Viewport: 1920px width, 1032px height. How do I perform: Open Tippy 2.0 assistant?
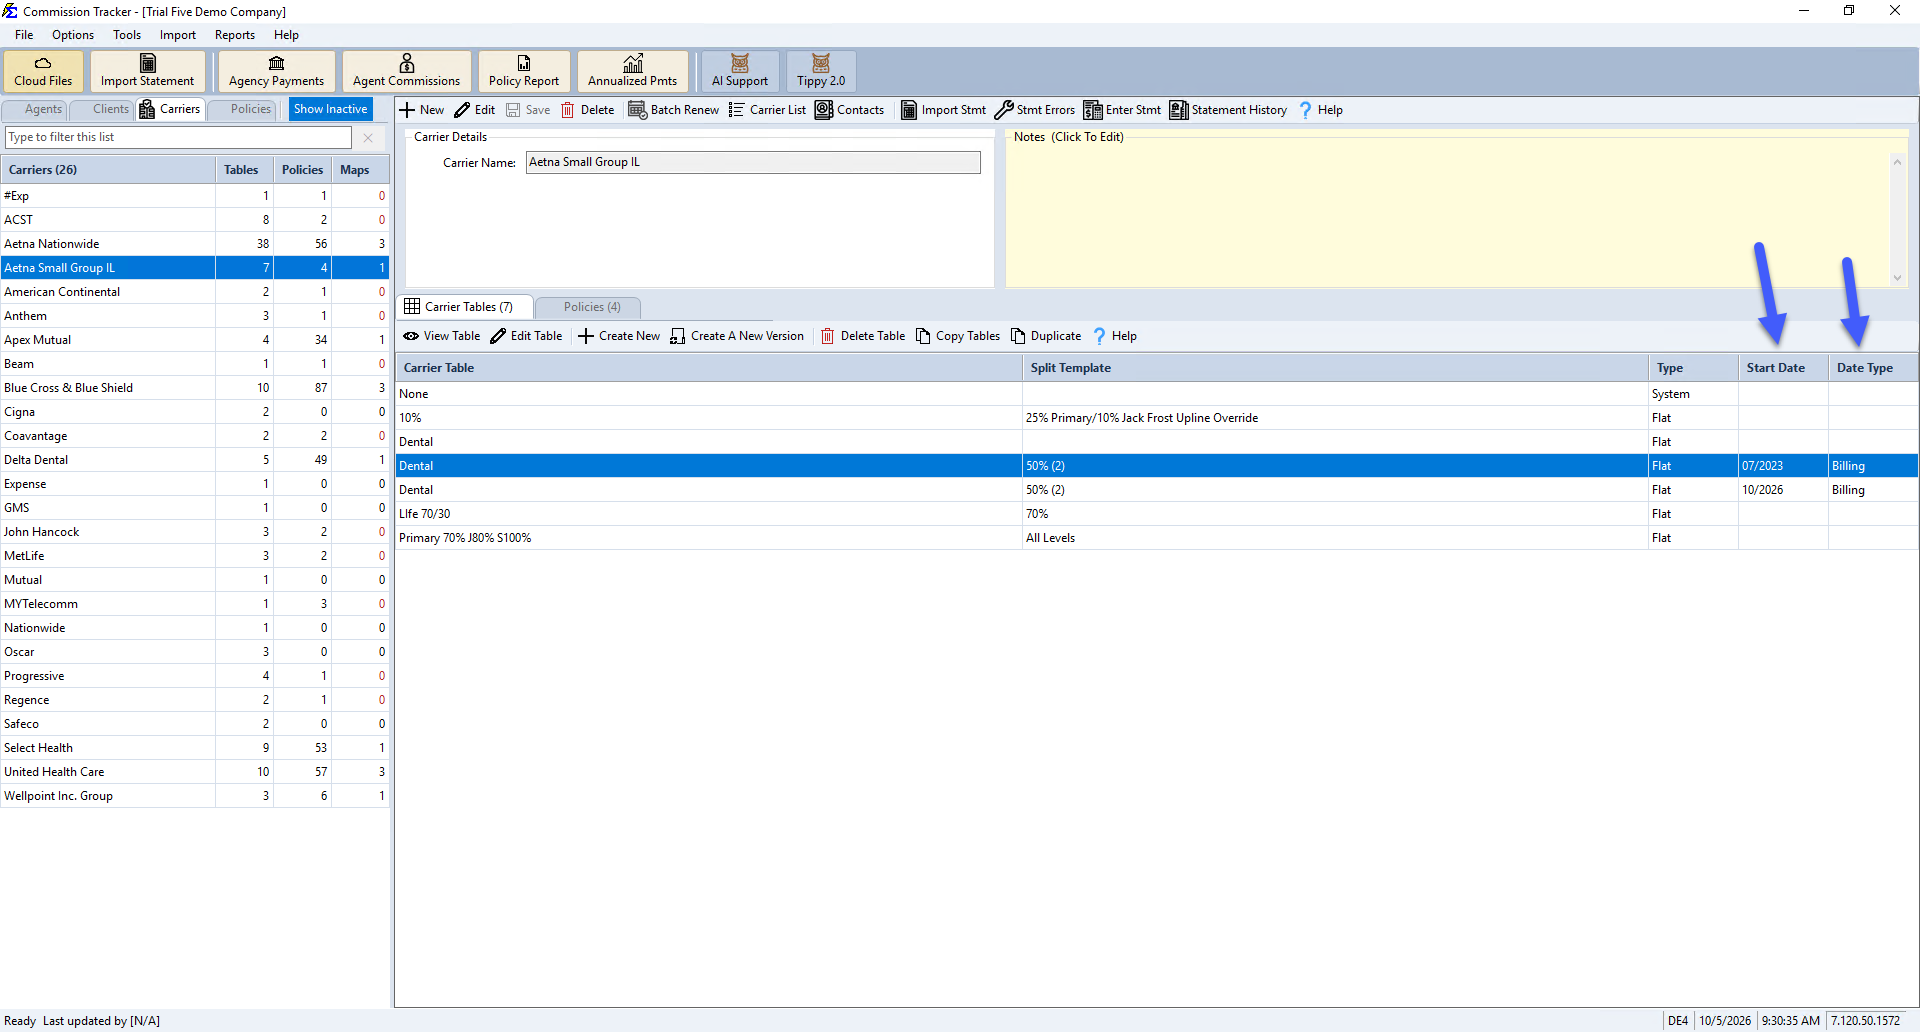(x=821, y=71)
